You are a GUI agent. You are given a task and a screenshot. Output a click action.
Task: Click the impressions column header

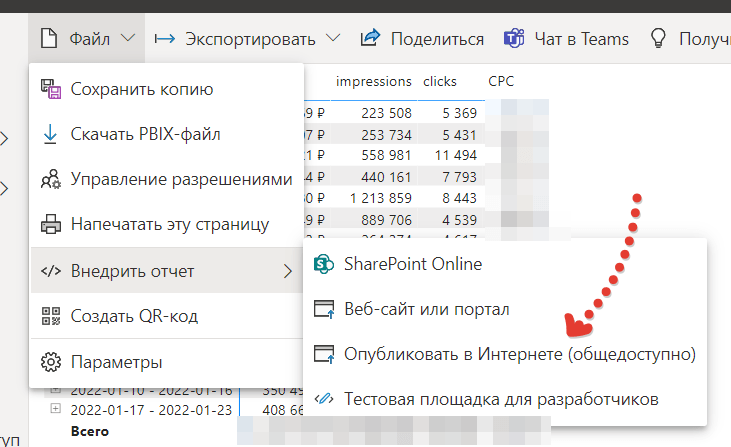tap(373, 81)
